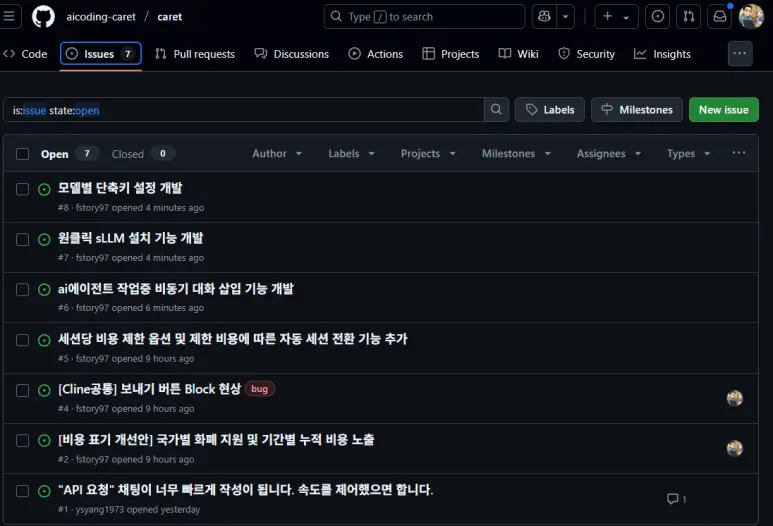The image size is (773, 526).
Task: Click the search magnifier button in filter bar
Action: point(496,110)
